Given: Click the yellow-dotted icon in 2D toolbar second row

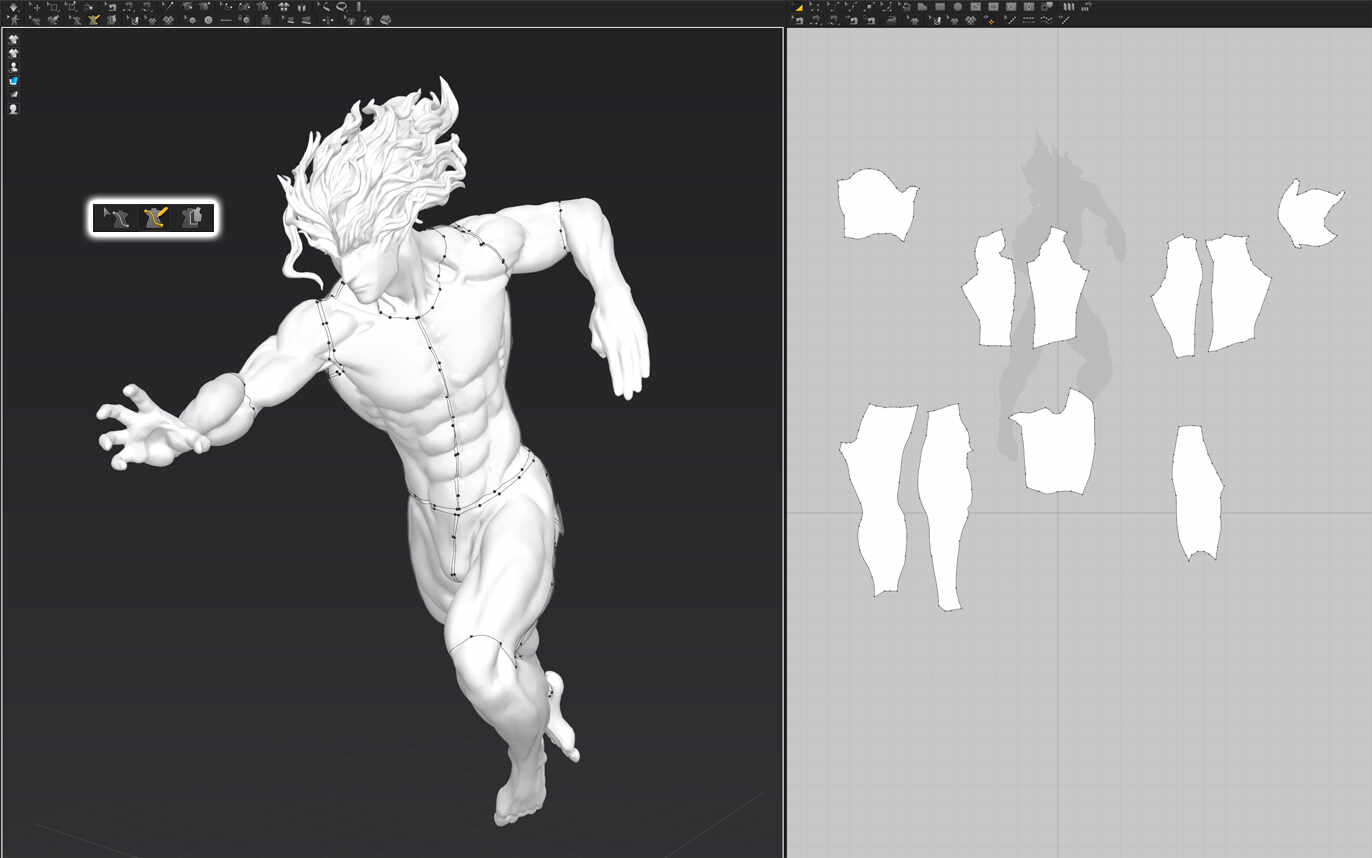Looking at the screenshot, I should tap(990, 20).
